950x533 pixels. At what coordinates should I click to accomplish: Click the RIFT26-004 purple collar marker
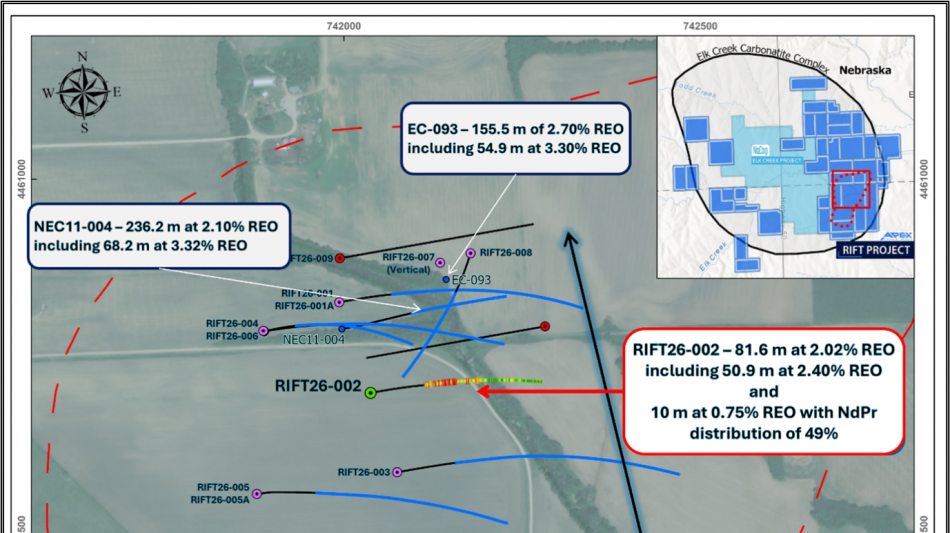pyautogui.click(x=264, y=330)
